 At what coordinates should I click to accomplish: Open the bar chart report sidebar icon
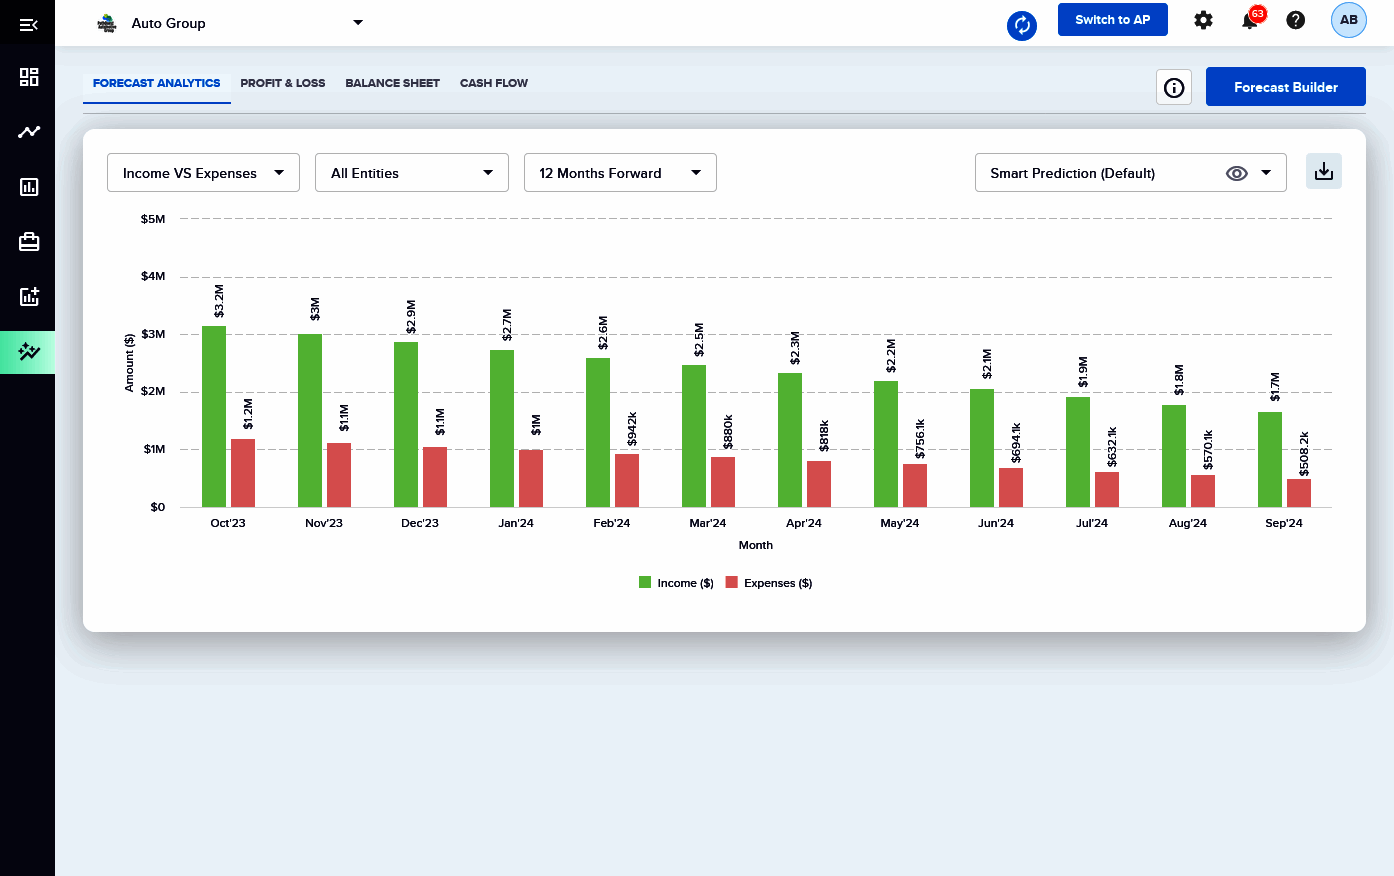coord(28,187)
